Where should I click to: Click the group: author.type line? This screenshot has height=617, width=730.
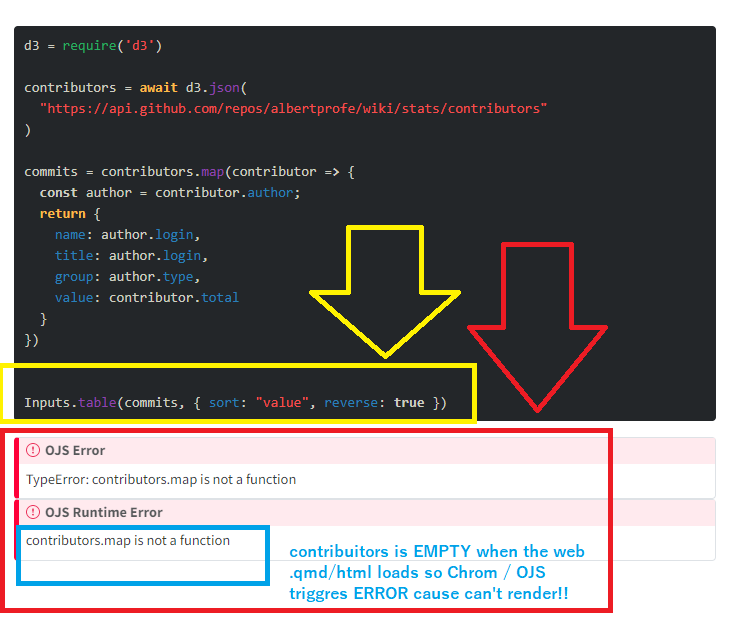[128, 277]
